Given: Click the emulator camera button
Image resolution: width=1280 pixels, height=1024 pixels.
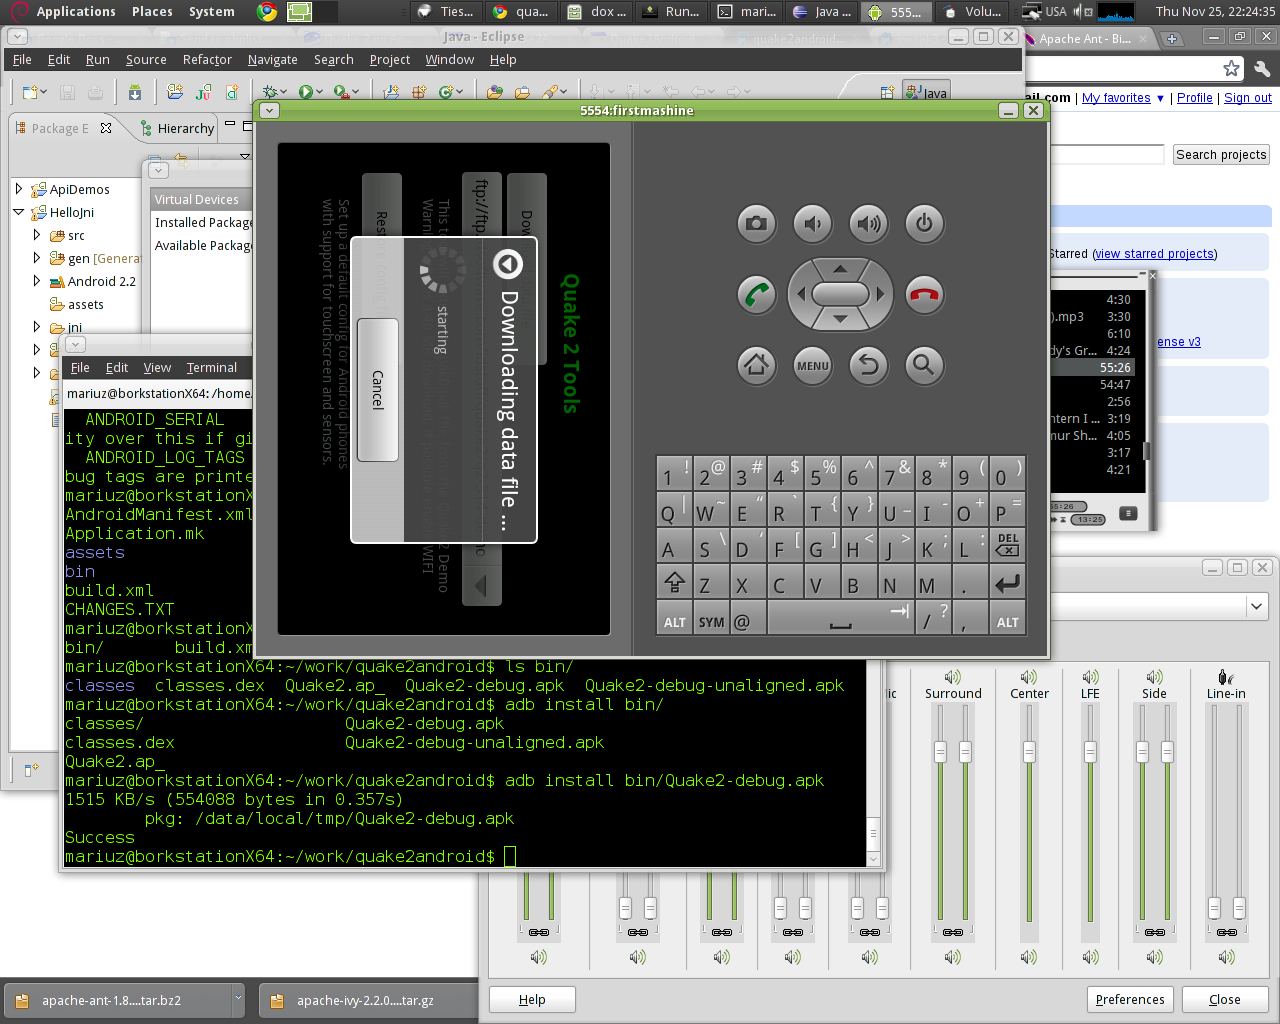Looking at the screenshot, I should click(x=756, y=223).
